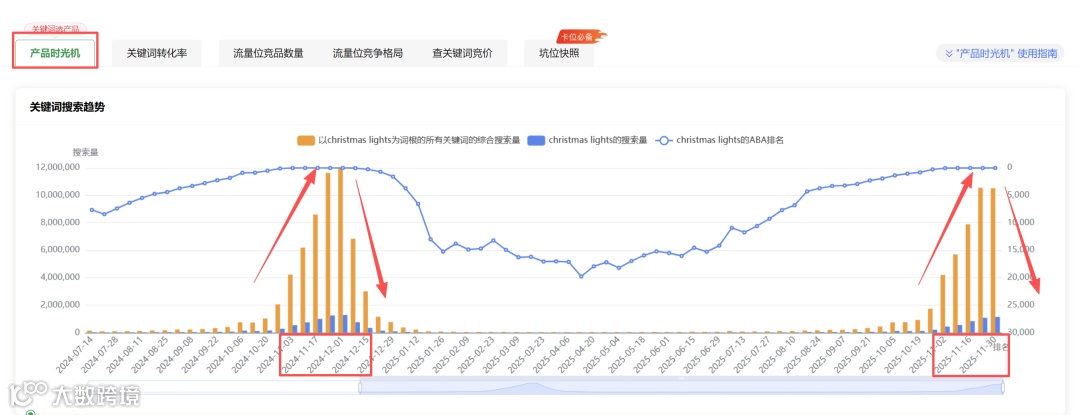Grab the right handle of the date zoom slider
Viewport: 1080px width, 415px height.
click(x=1002, y=387)
